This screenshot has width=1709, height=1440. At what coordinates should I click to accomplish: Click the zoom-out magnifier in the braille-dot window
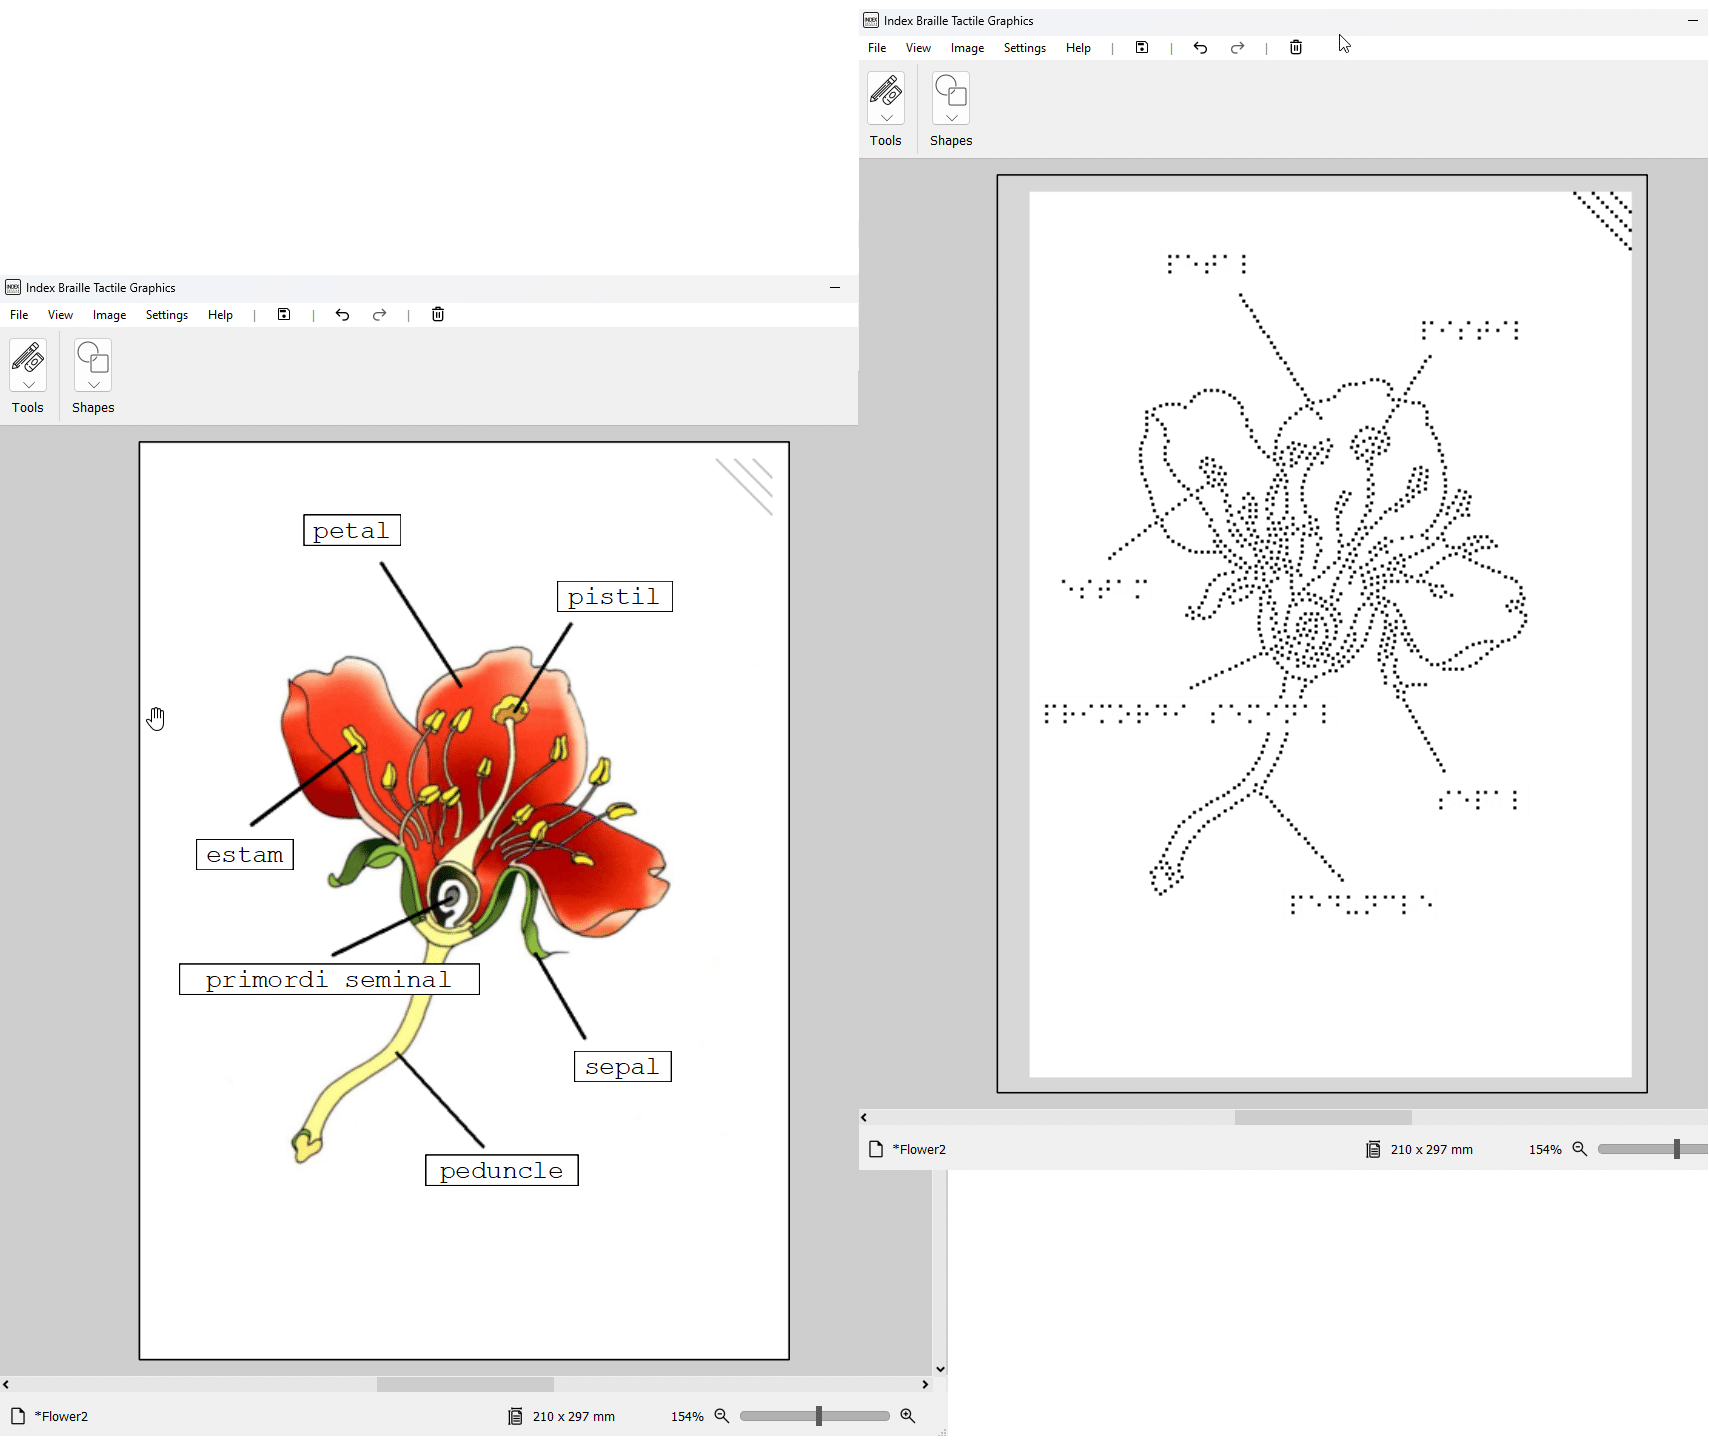pyautogui.click(x=1580, y=1149)
